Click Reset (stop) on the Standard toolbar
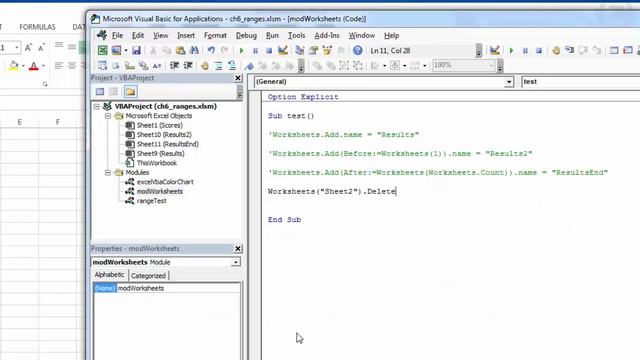 pos(269,51)
